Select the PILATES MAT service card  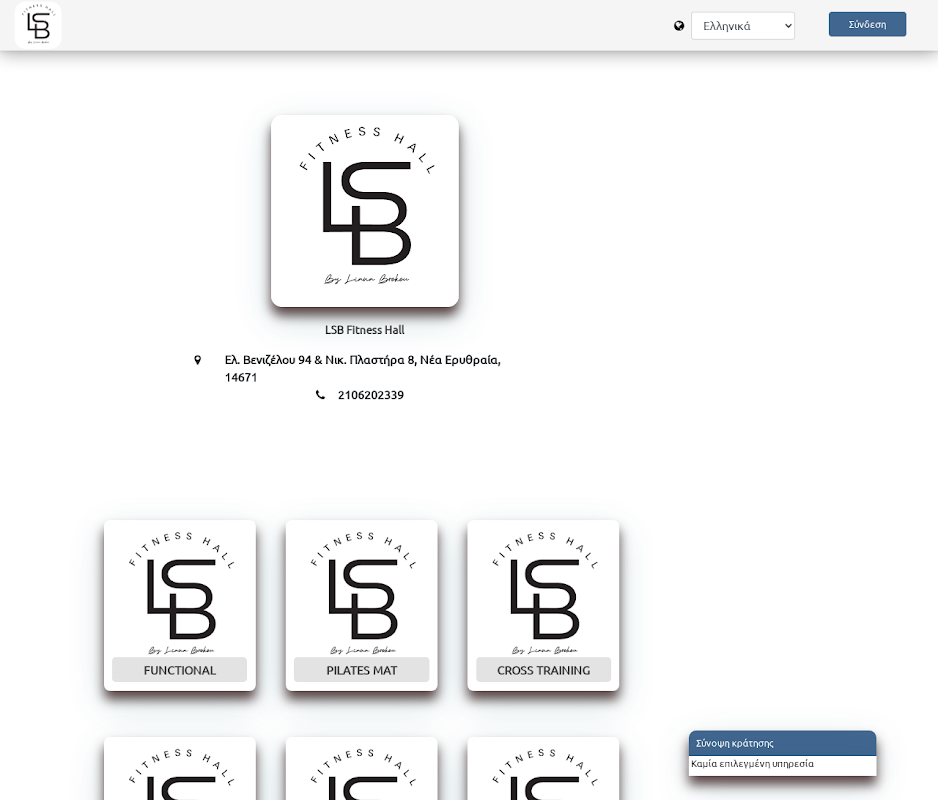point(362,606)
